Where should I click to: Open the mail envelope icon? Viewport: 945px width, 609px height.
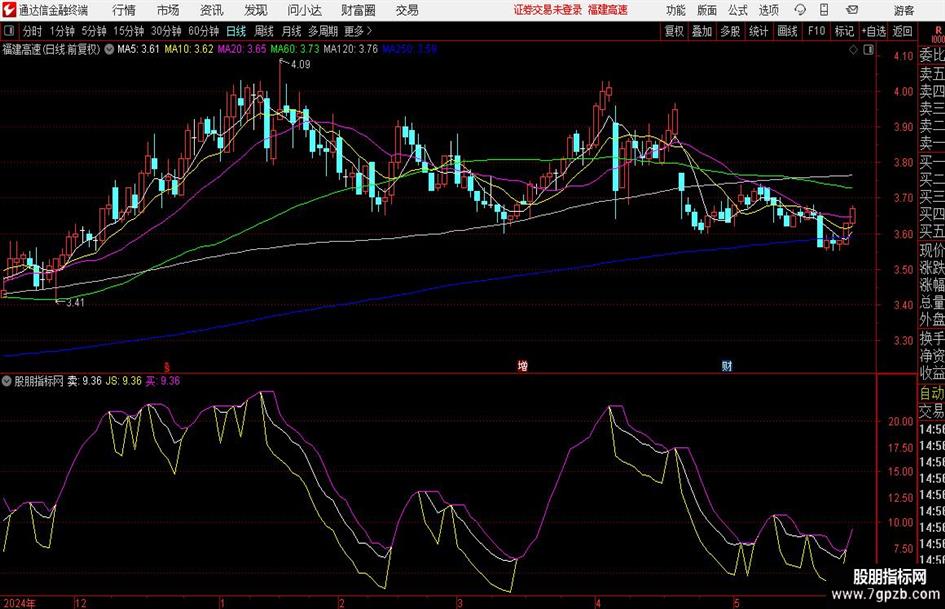coord(852,10)
